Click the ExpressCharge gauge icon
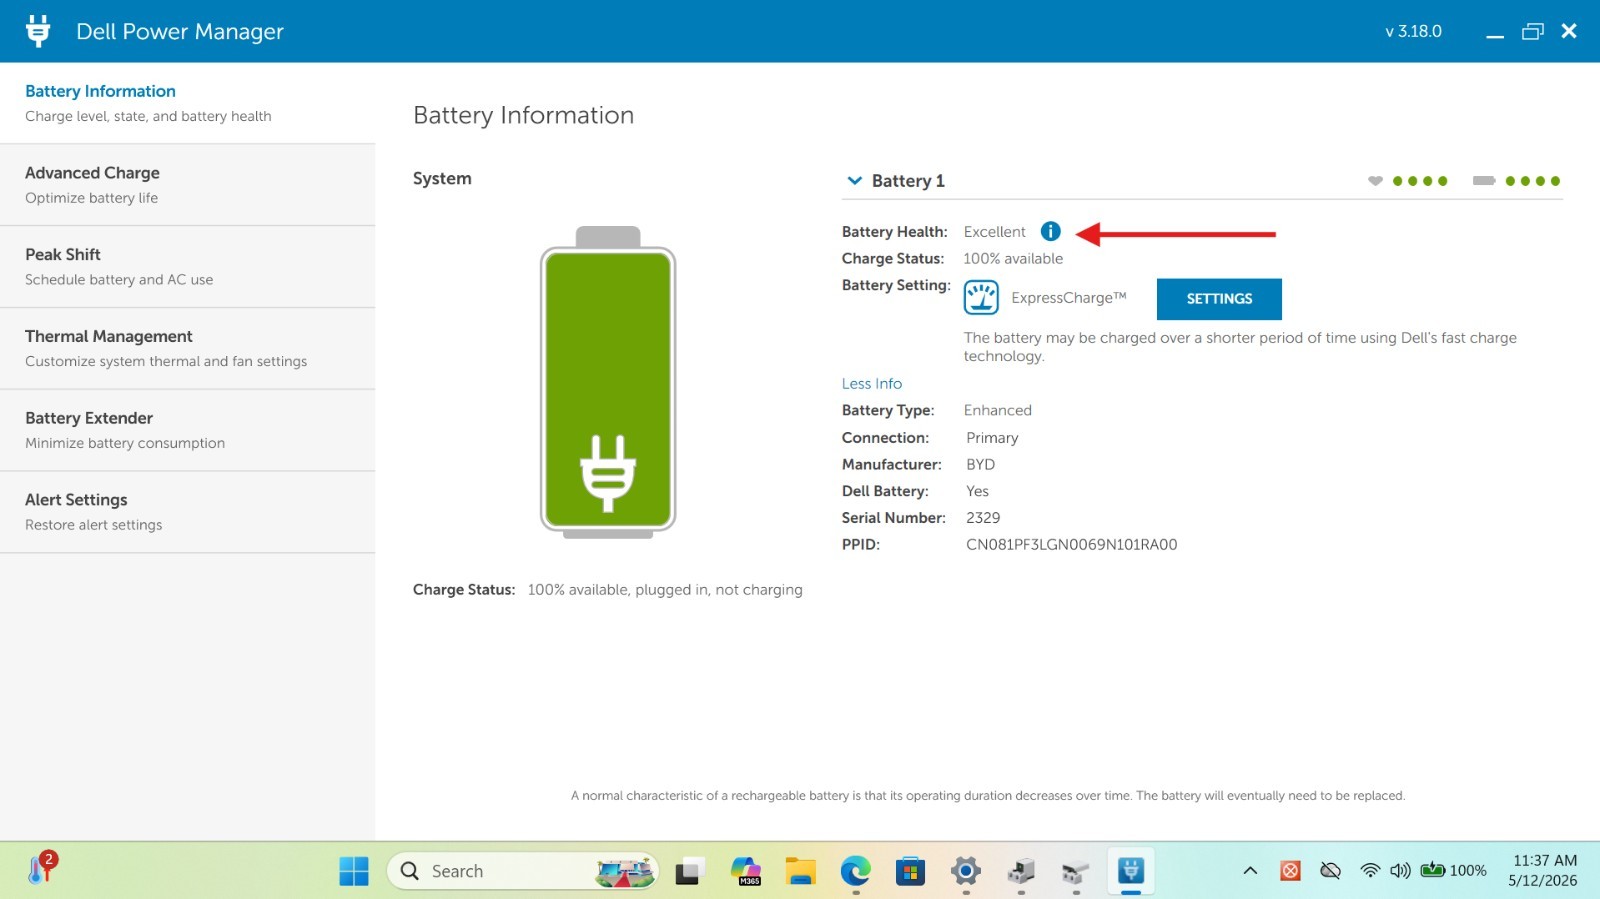The height and width of the screenshot is (899, 1600). click(981, 297)
